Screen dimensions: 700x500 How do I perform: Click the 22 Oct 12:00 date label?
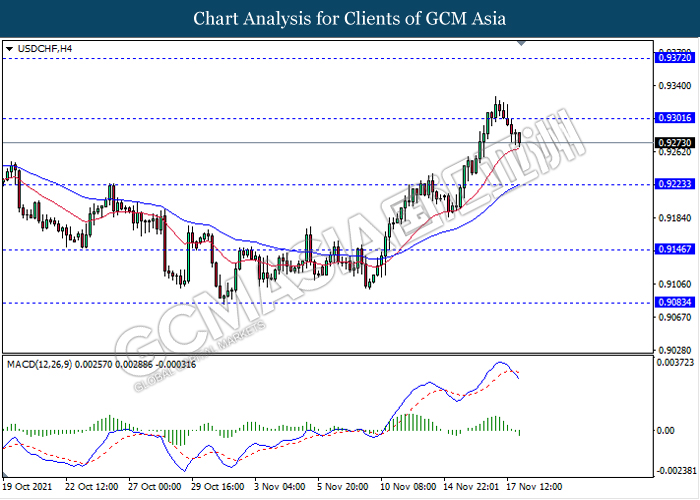point(92,487)
